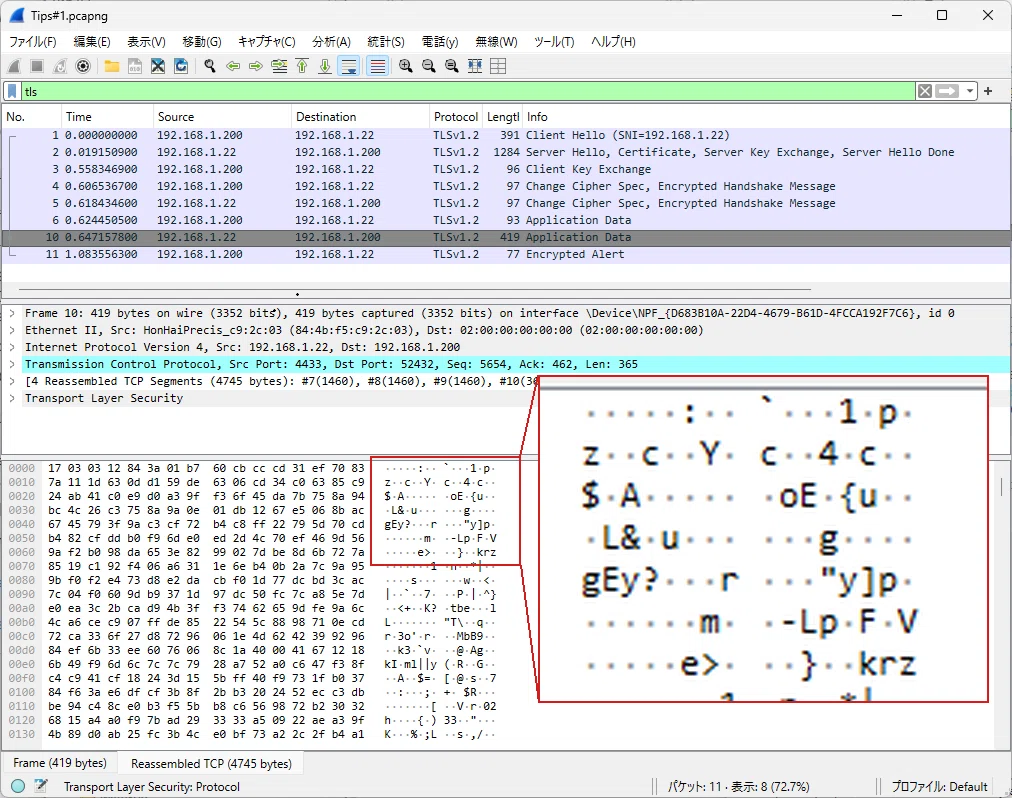Viewport: 1012px width, 798px height.
Task: Apply the display filter with the arrow button
Action: click(x=947, y=92)
